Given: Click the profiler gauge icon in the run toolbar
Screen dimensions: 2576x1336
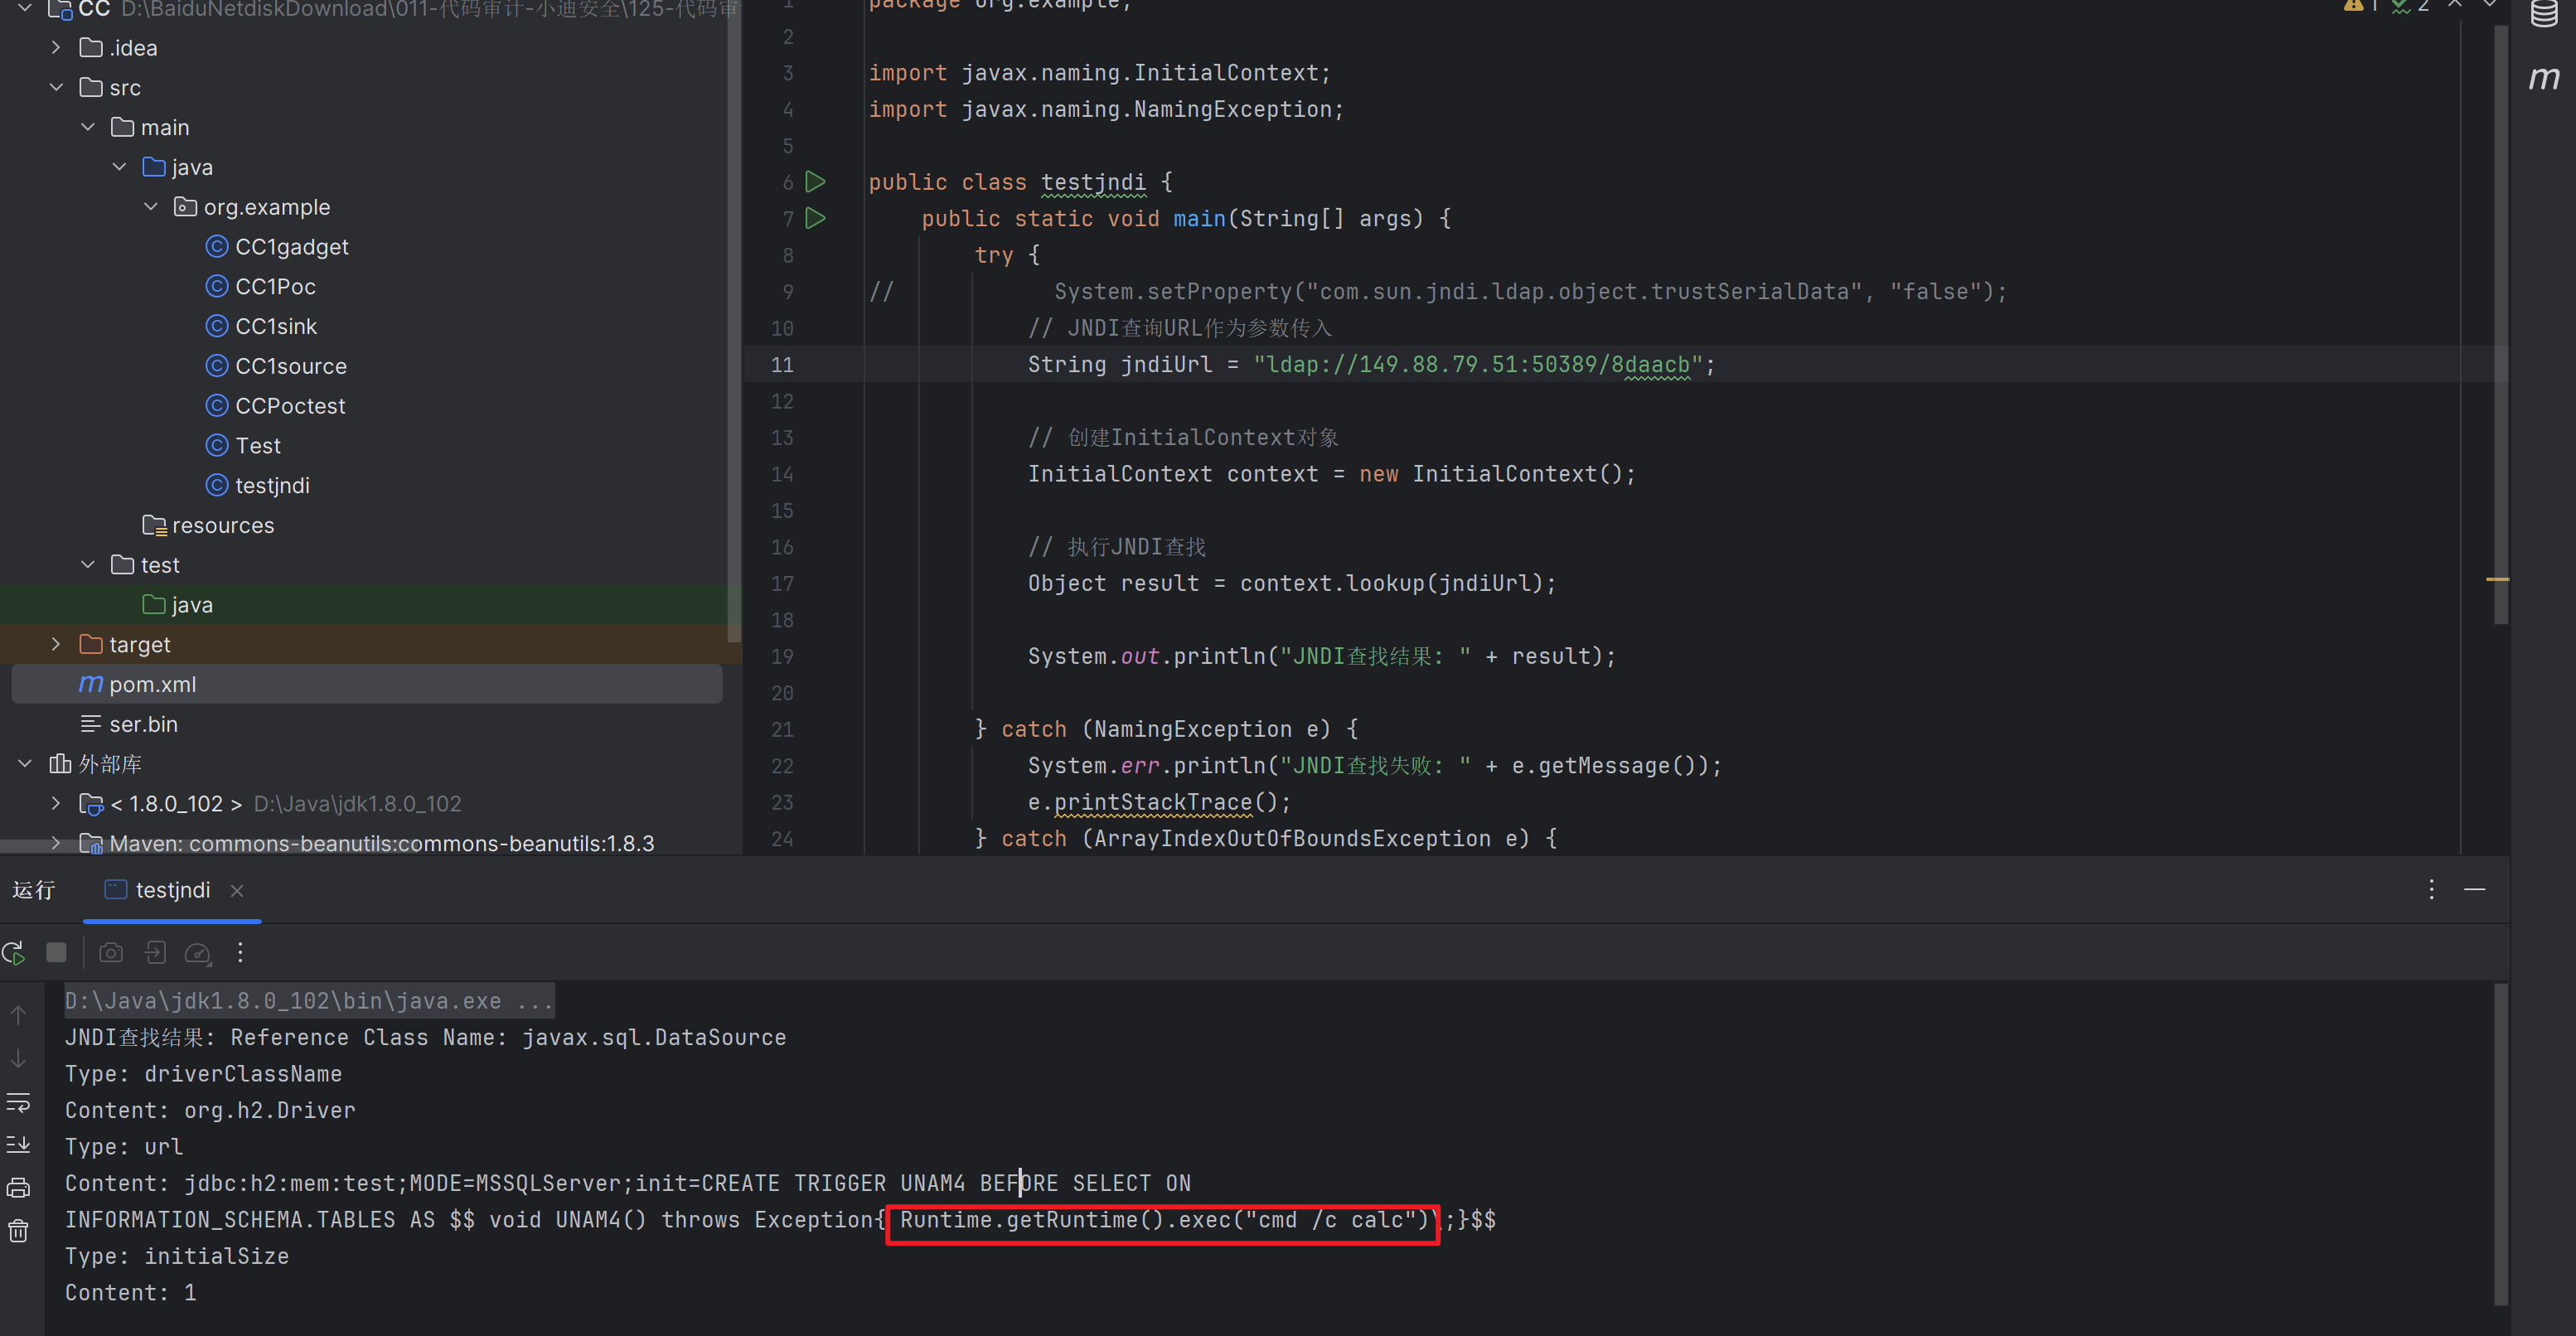Looking at the screenshot, I should pyautogui.click(x=198, y=953).
